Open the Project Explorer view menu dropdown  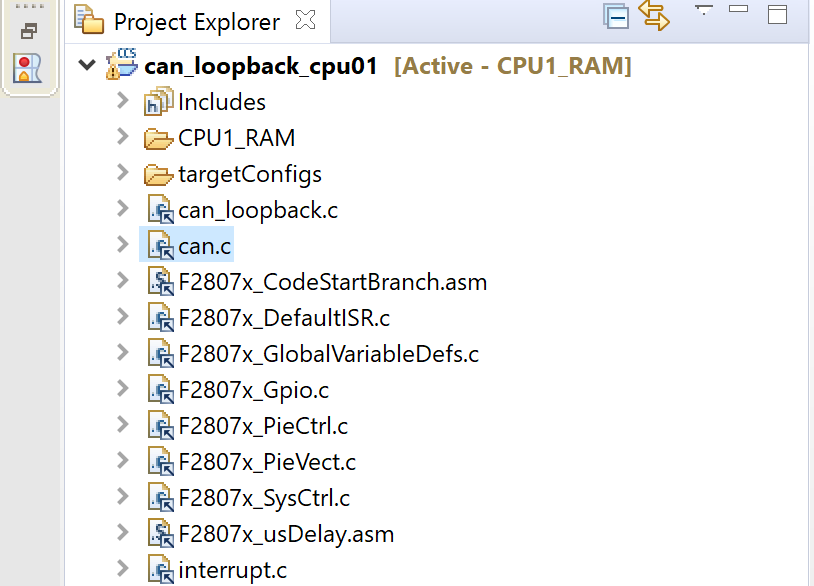click(x=702, y=14)
